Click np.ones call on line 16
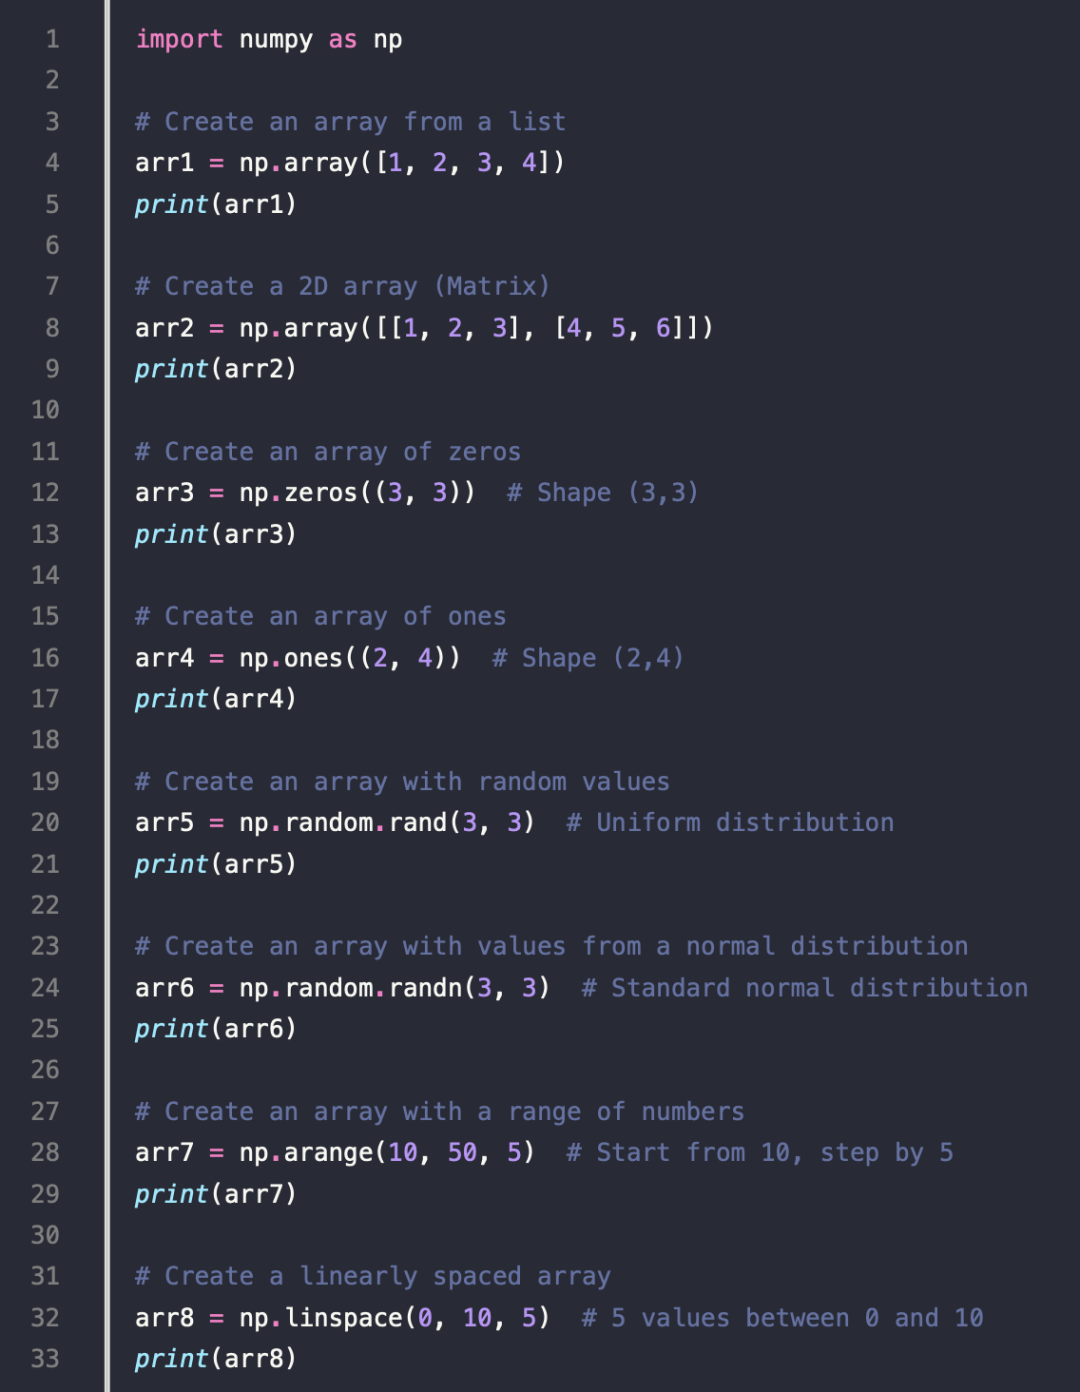 point(350,658)
